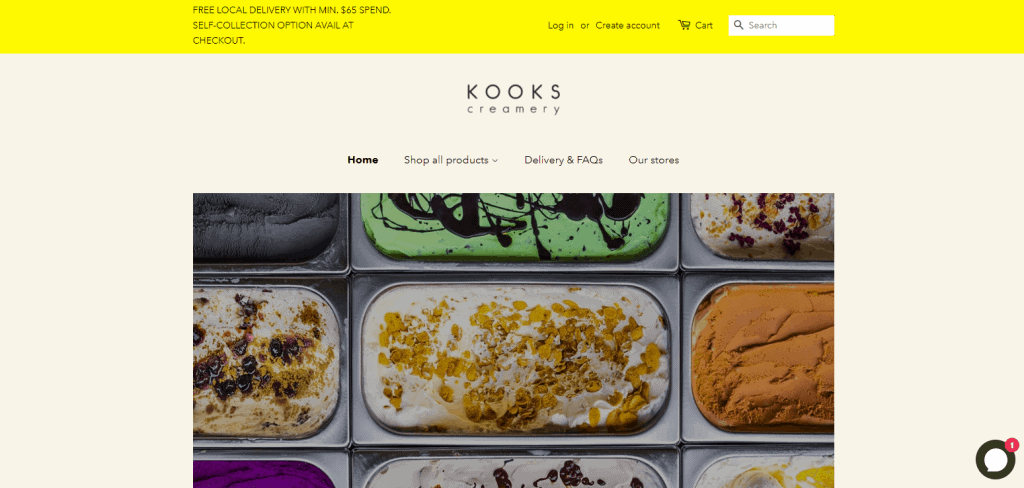
Task: Click the black charcoal ice cream tub
Action: [266, 227]
